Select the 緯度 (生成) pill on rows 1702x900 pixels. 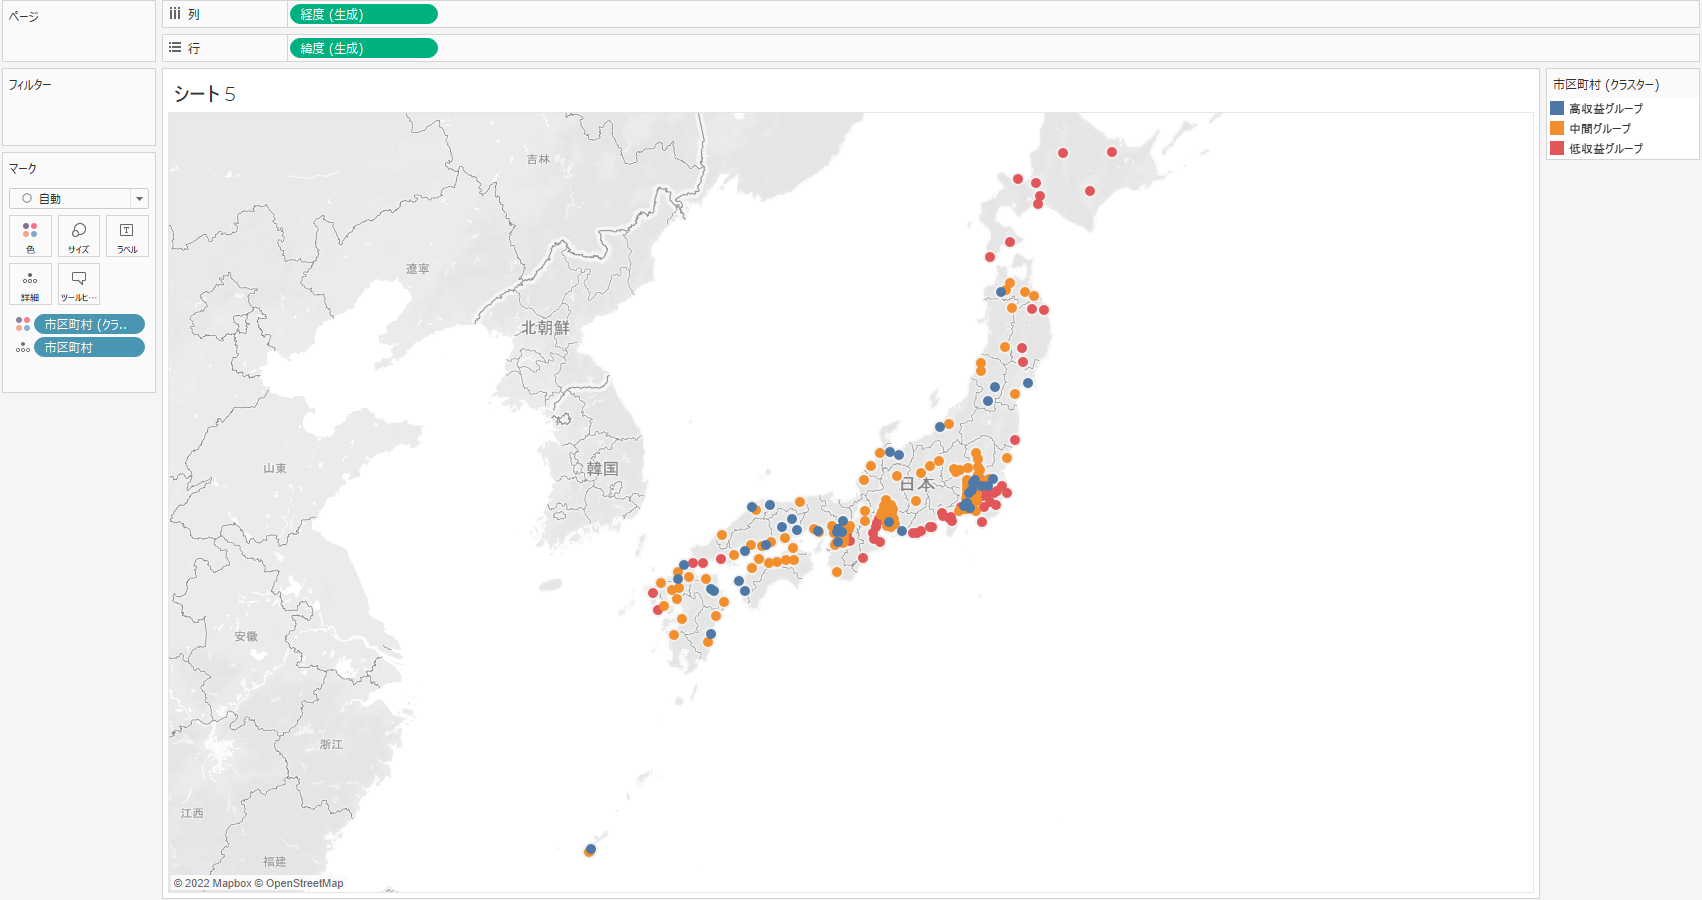363,48
